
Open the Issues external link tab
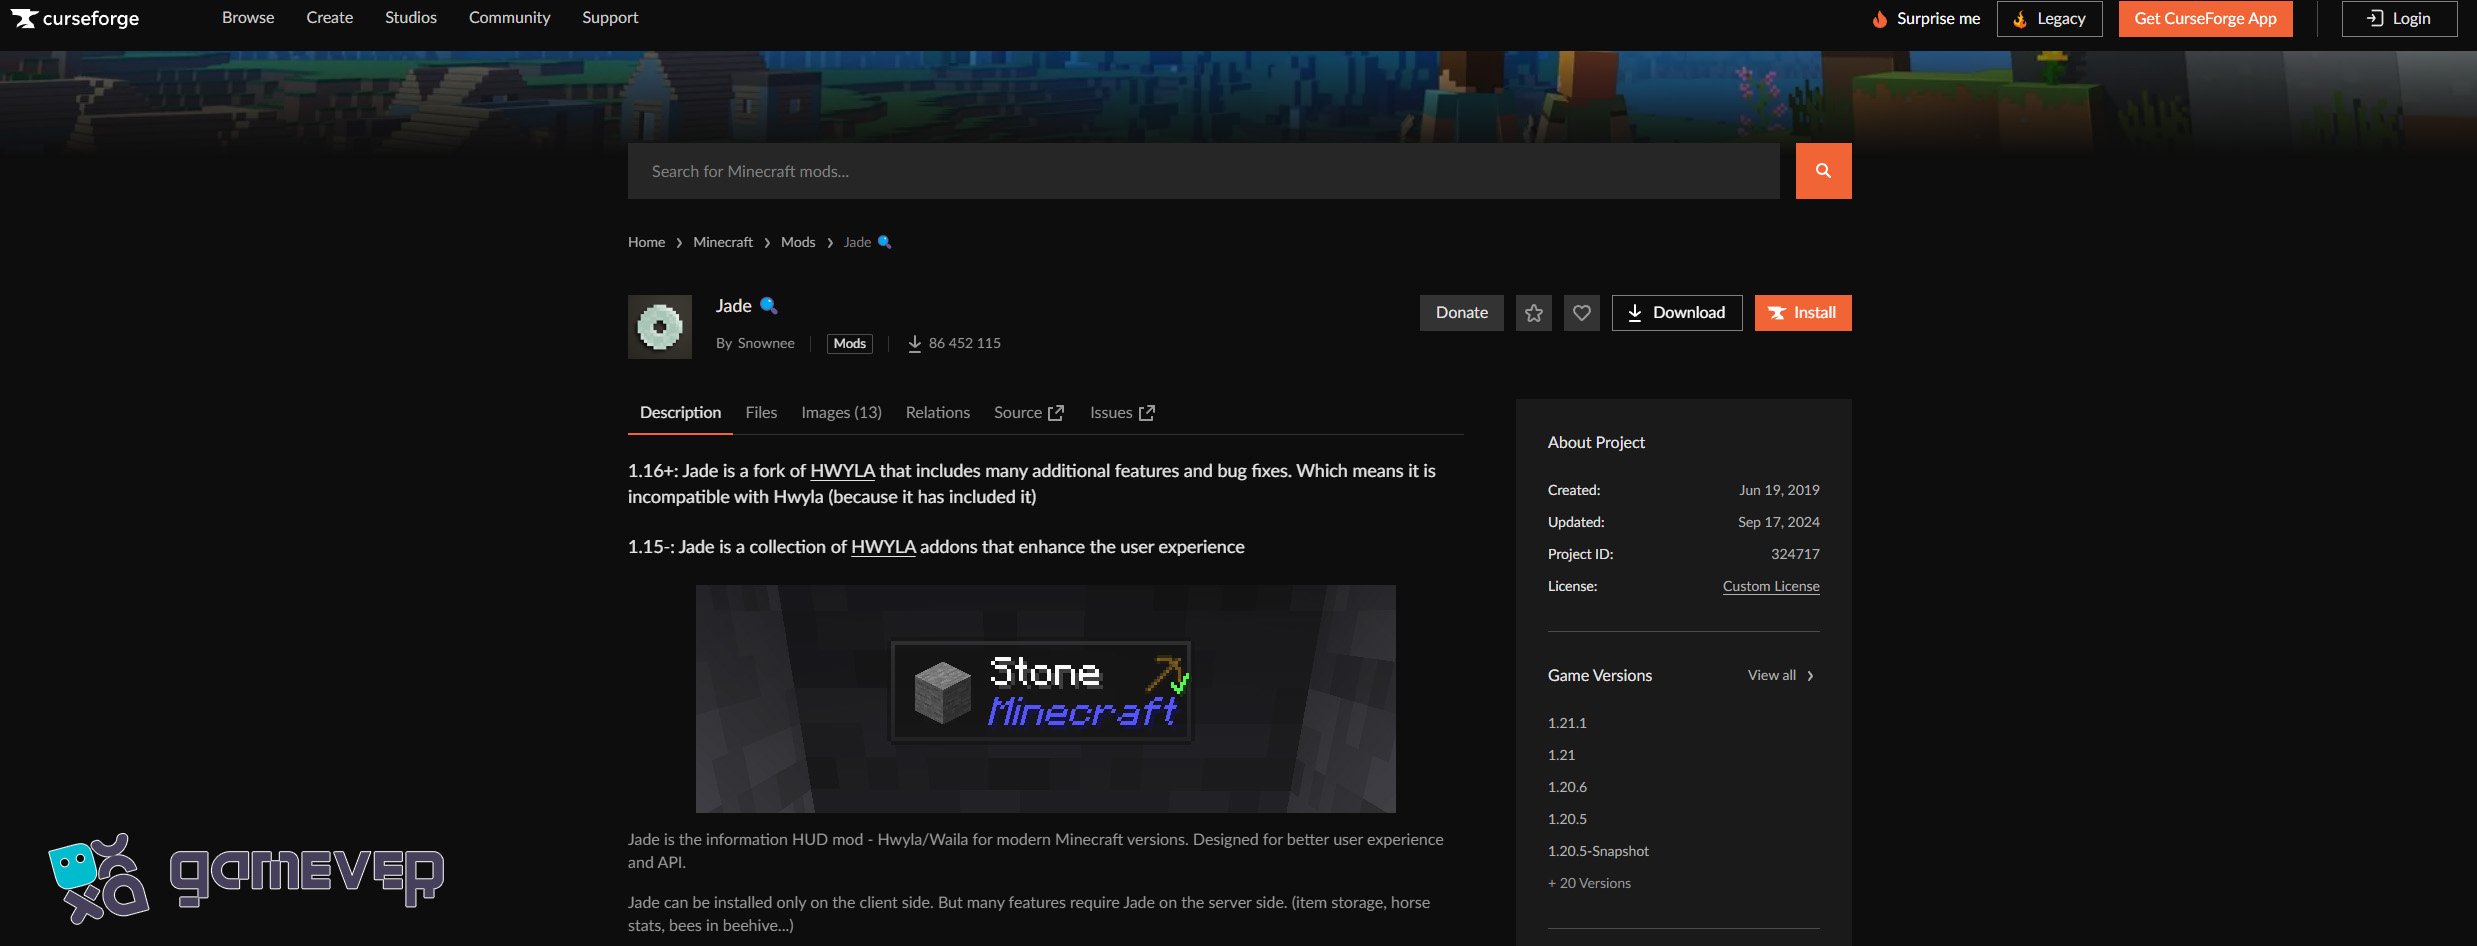tap(1122, 413)
